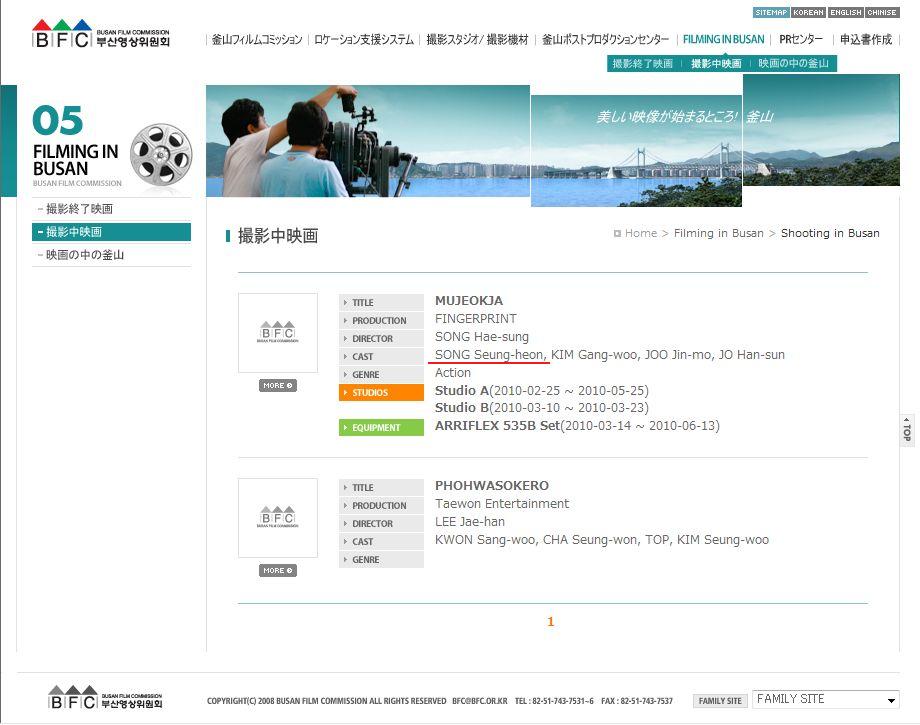
Task: Click the BFC logo in the footer
Action: pyautogui.click(x=106, y=697)
